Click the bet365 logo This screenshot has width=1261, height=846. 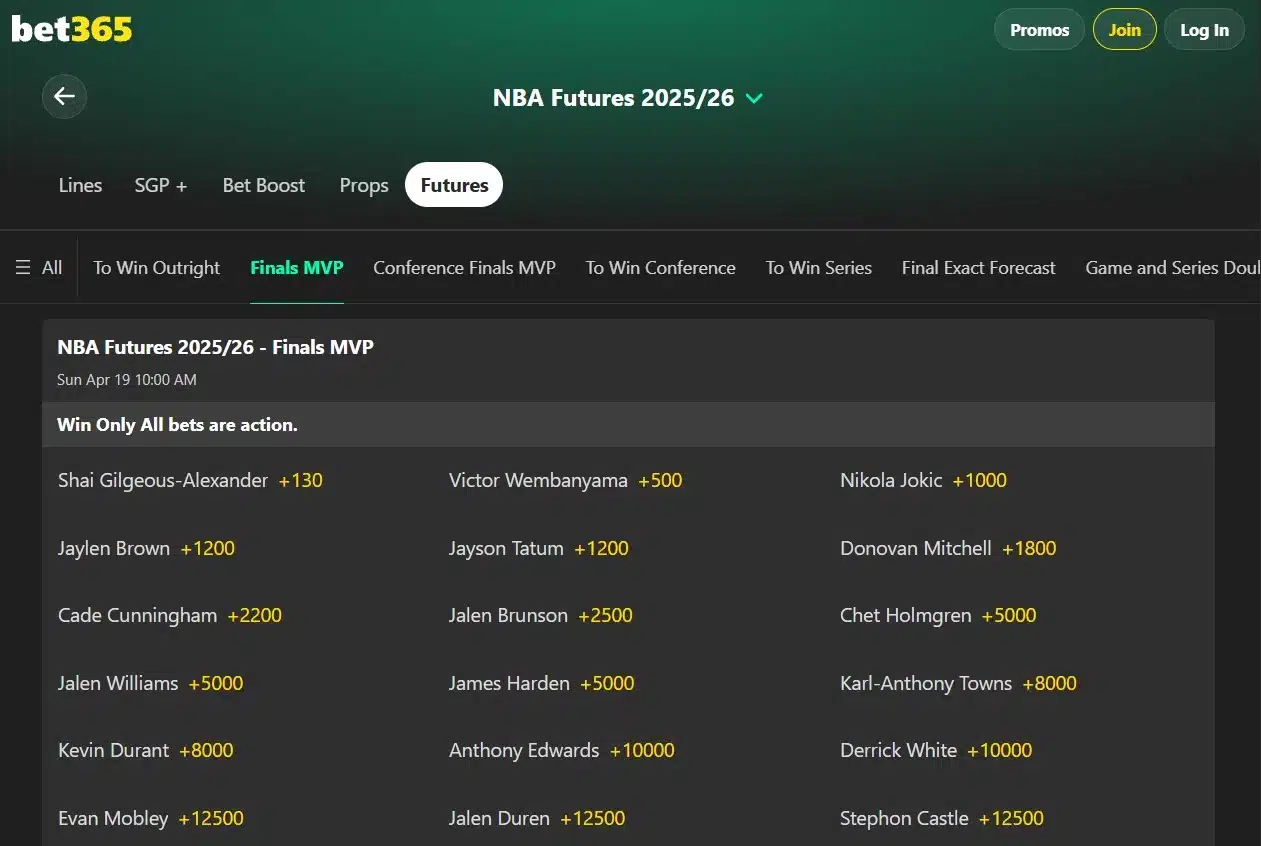pyautogui.click(x=70, y=28)
